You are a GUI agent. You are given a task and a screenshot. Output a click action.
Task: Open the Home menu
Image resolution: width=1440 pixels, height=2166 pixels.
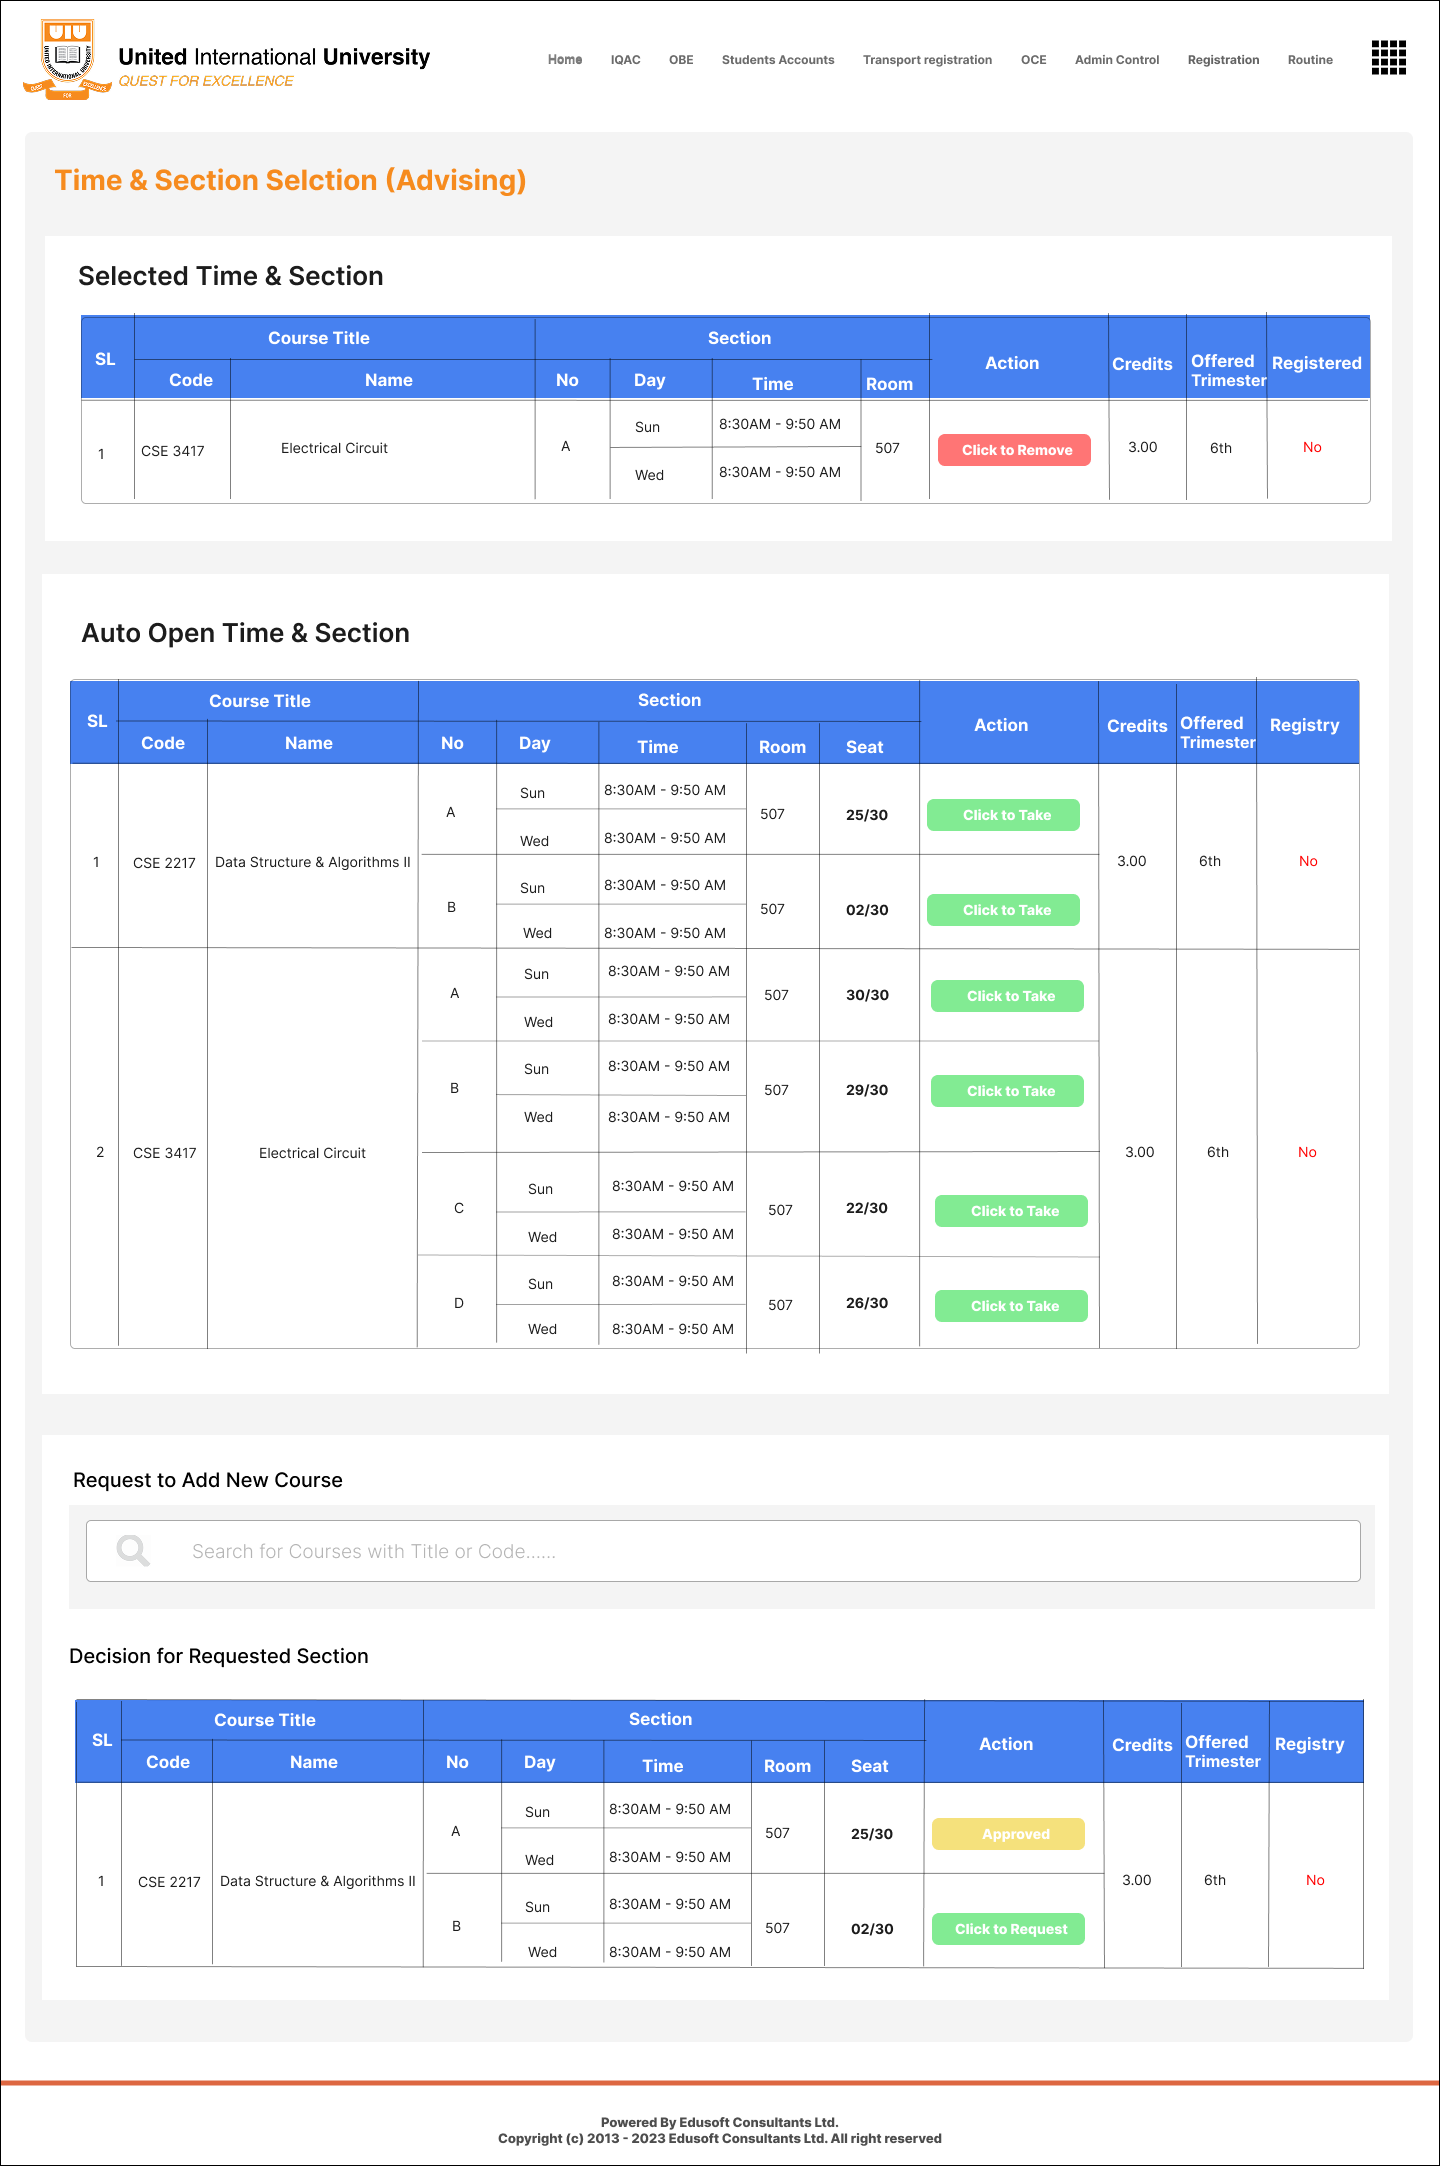(x=564, y=60)
